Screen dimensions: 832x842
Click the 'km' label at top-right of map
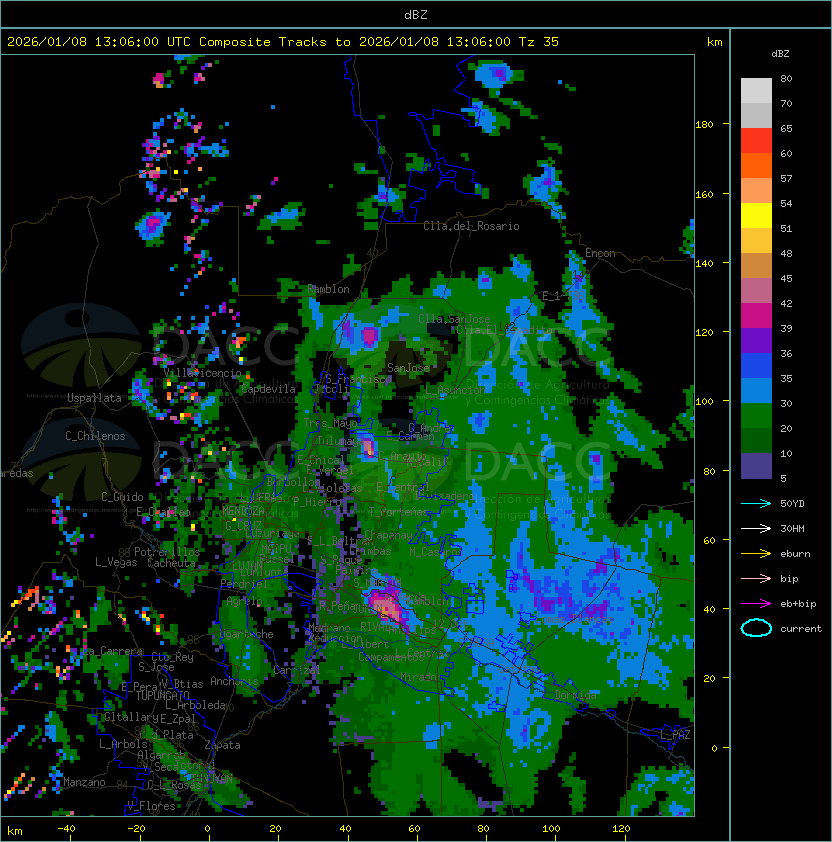coord(714,42)
